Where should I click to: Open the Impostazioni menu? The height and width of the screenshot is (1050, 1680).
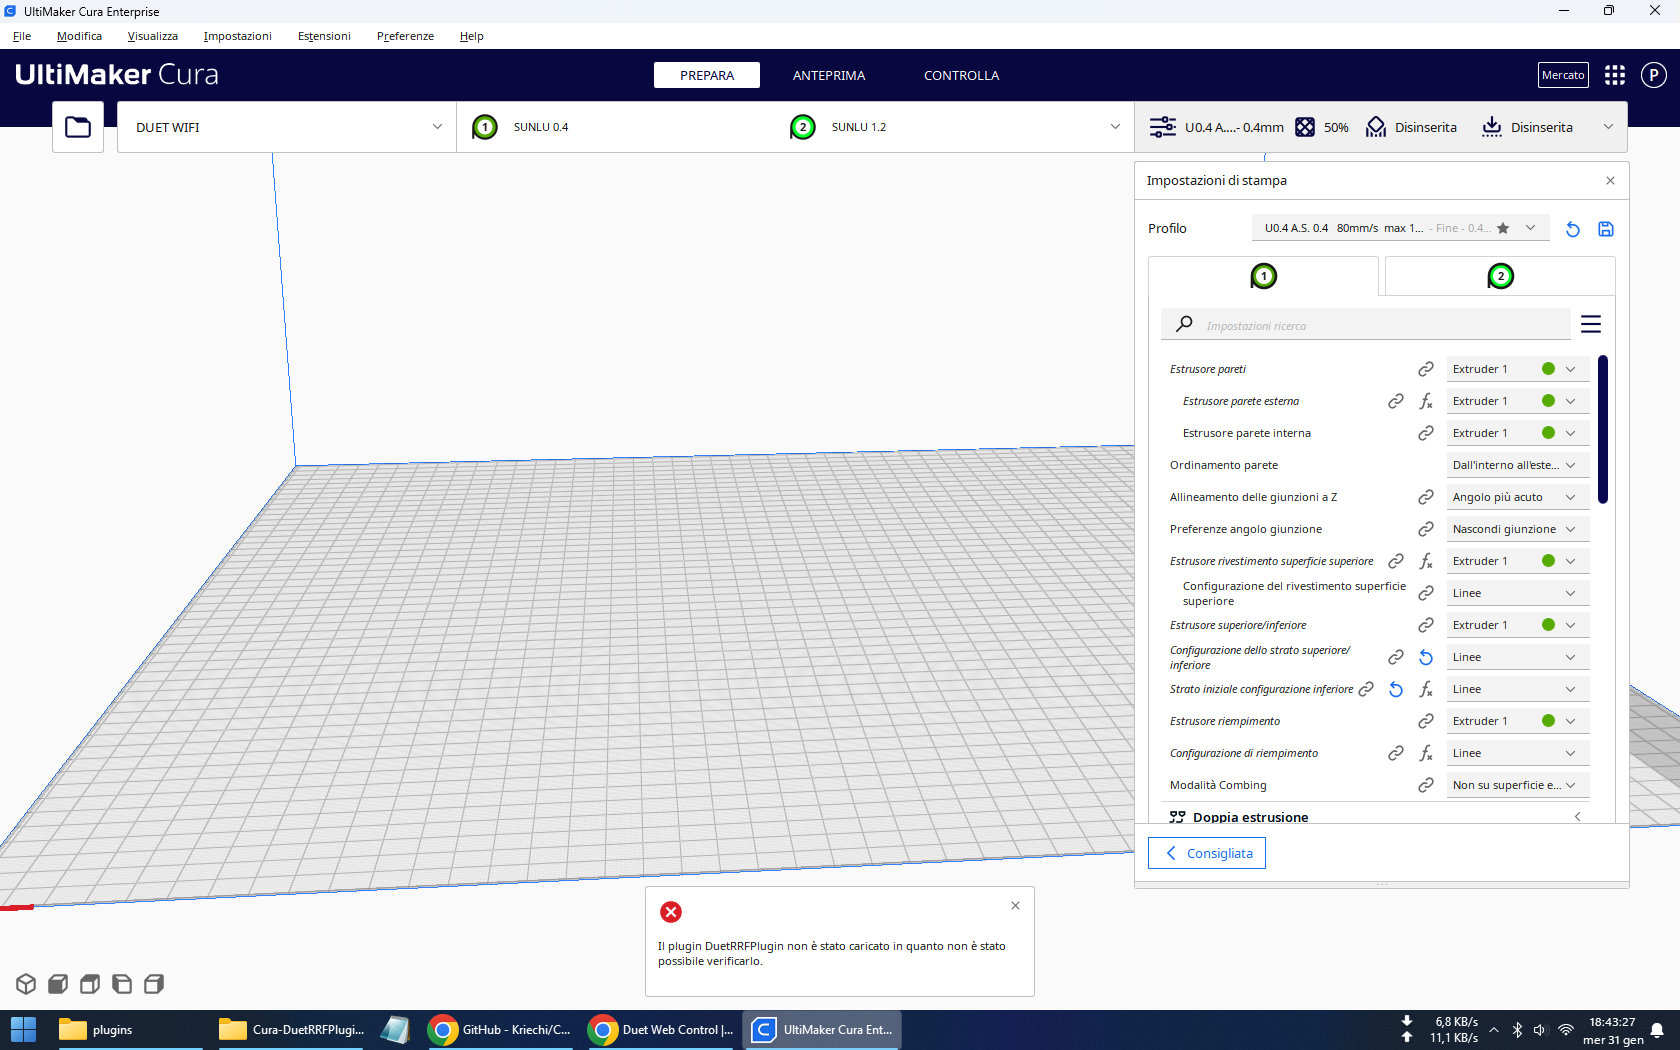pyautogui.click(x=237, y=36)
